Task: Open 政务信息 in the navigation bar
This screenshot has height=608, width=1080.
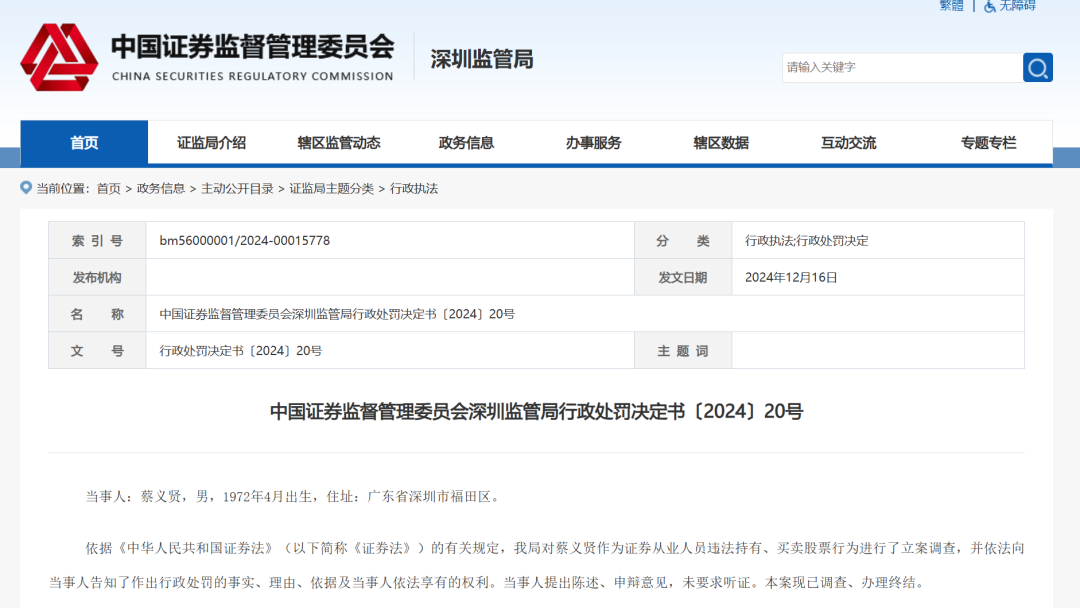Action: click(x=466, y=143)
